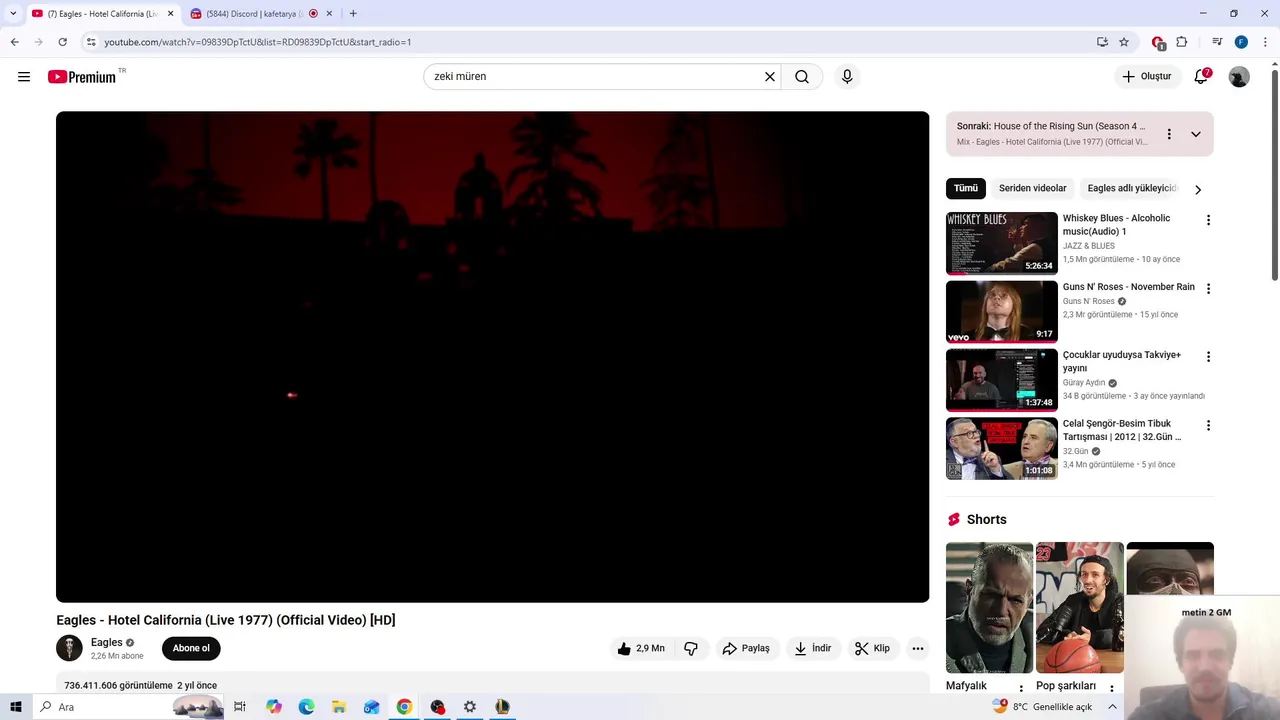Open options for November Rain video

click(x=1208, y=289)
